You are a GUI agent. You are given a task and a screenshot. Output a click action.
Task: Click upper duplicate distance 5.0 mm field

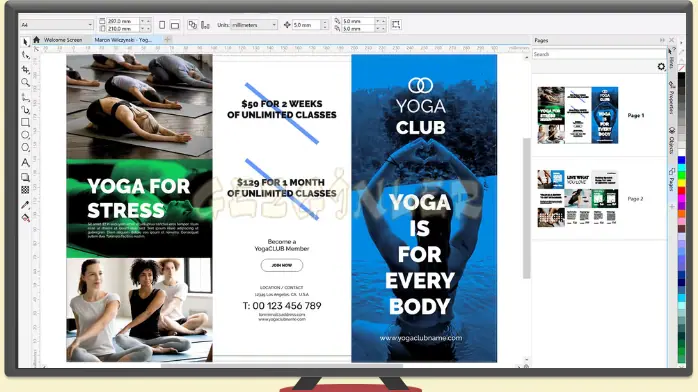point(358,21)
